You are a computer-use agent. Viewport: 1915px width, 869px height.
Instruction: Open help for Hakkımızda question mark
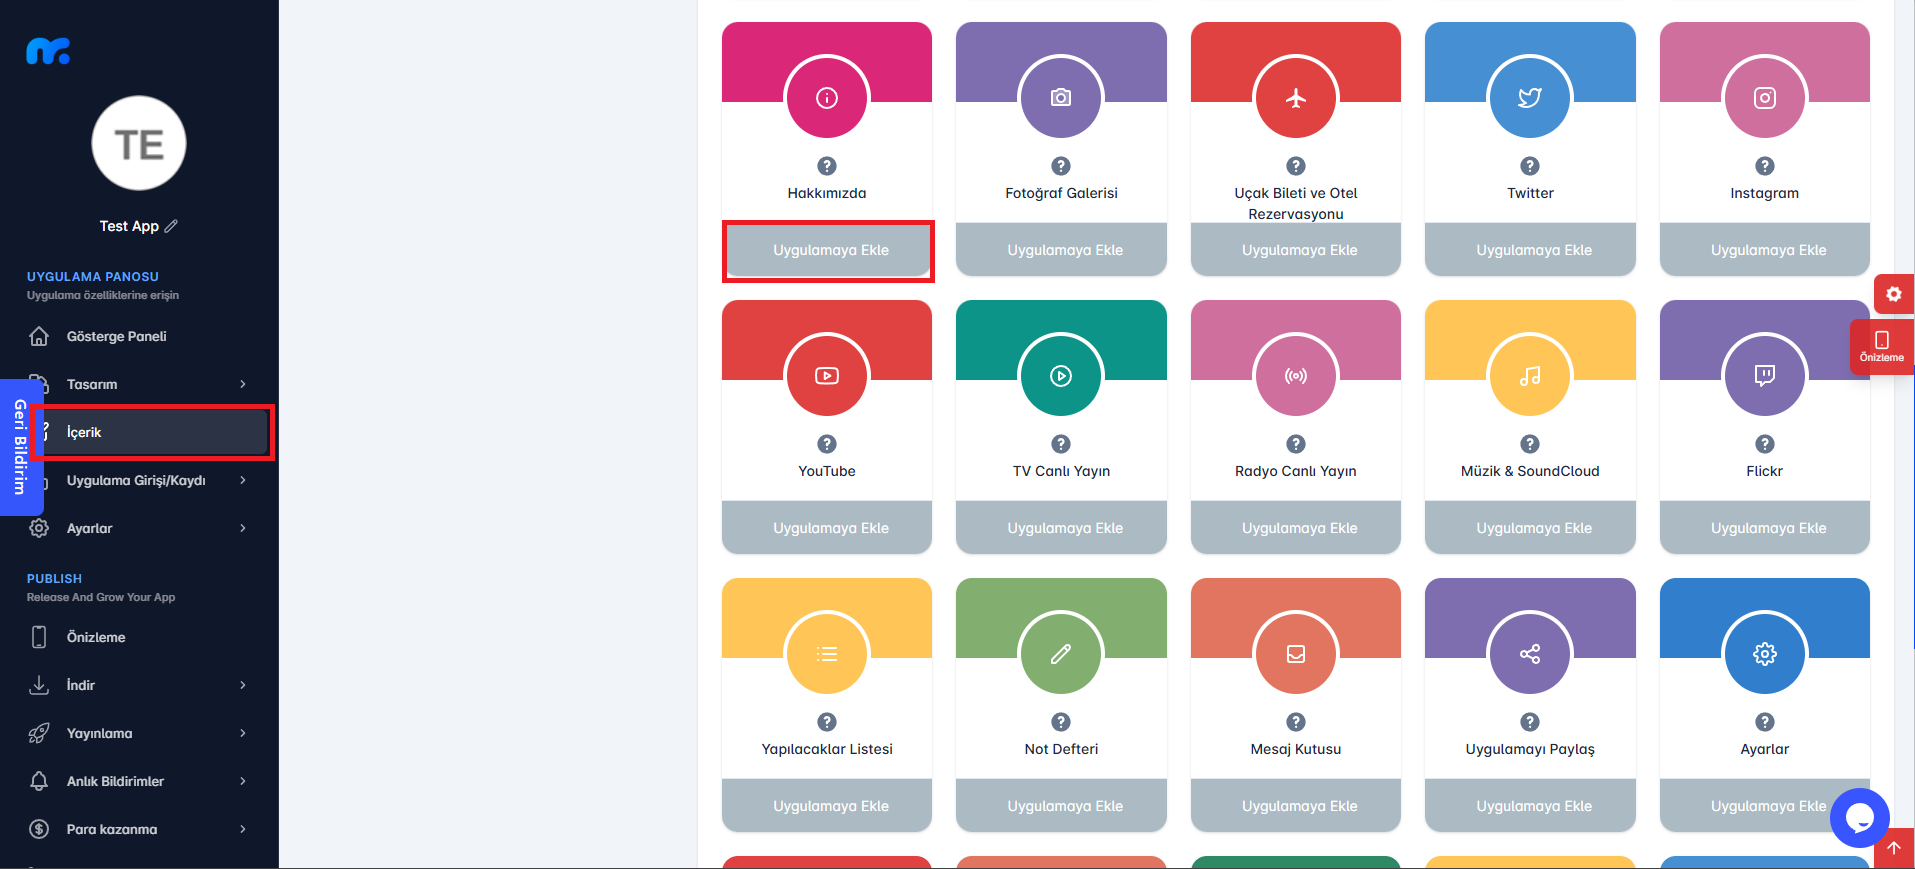[x=826, y=166]
